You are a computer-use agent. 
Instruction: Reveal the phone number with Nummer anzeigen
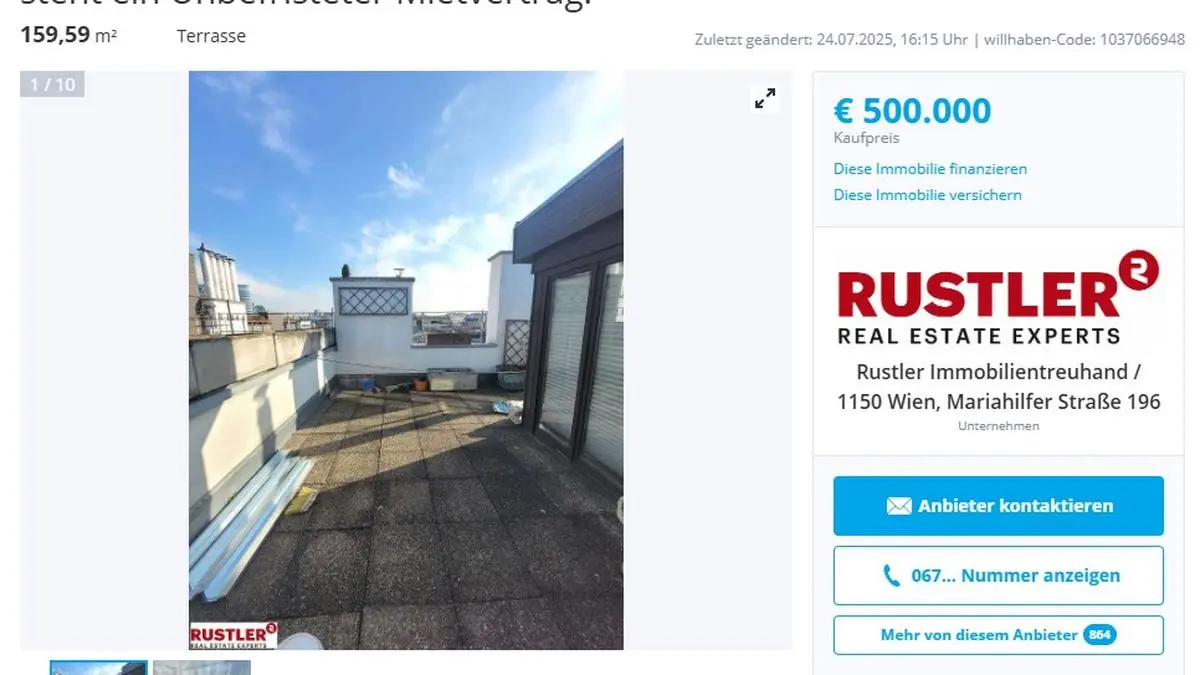(x=998, y=575)
